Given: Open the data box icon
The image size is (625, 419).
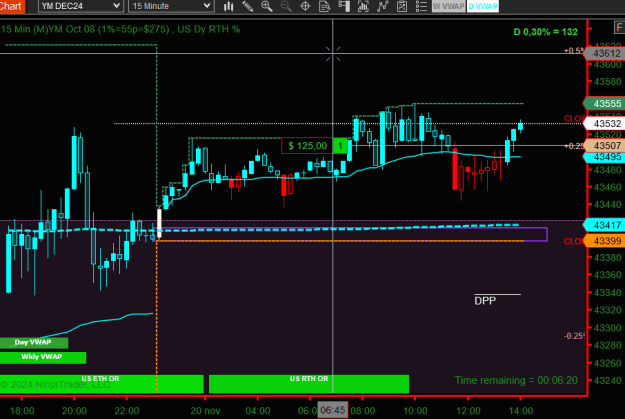Looking at the screenshot, I should (325, 6).
